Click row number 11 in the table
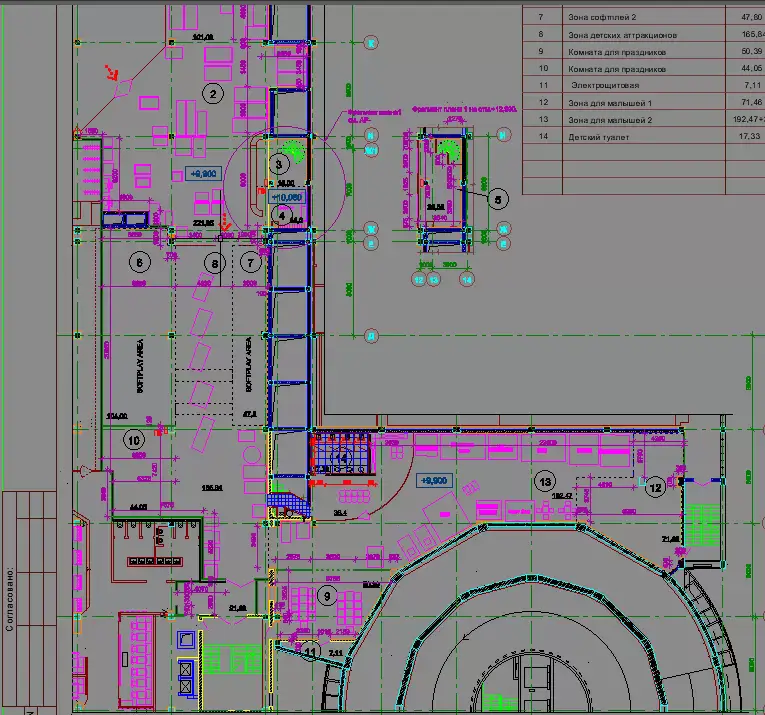 point(544,85)
